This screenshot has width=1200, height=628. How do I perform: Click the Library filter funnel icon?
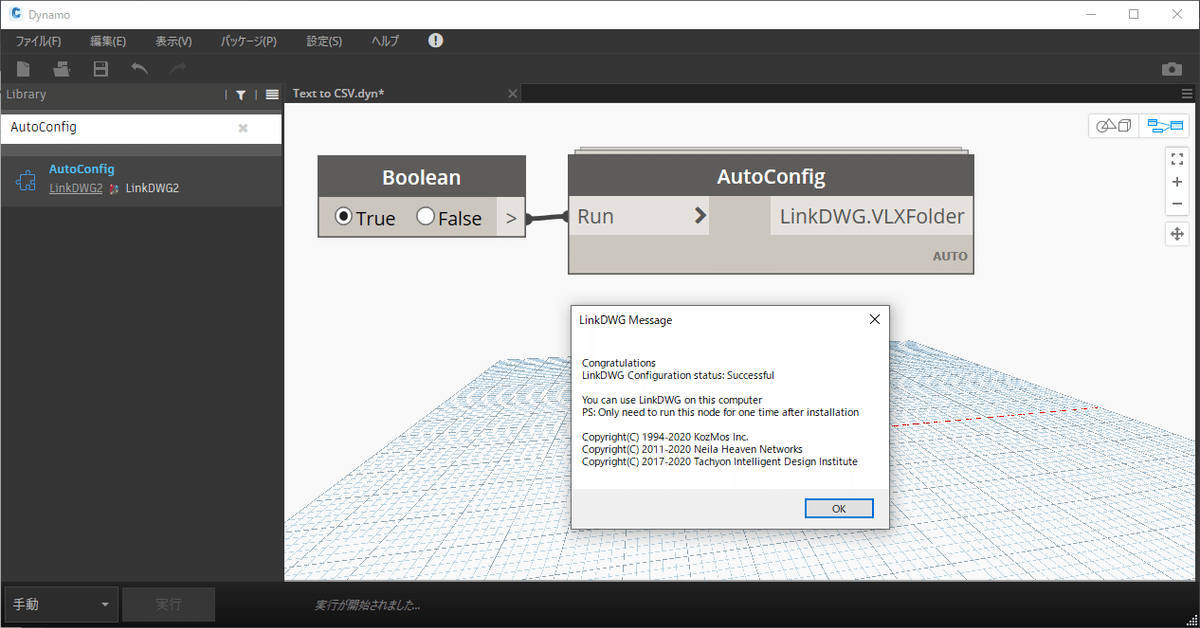(x=241, y=94)
